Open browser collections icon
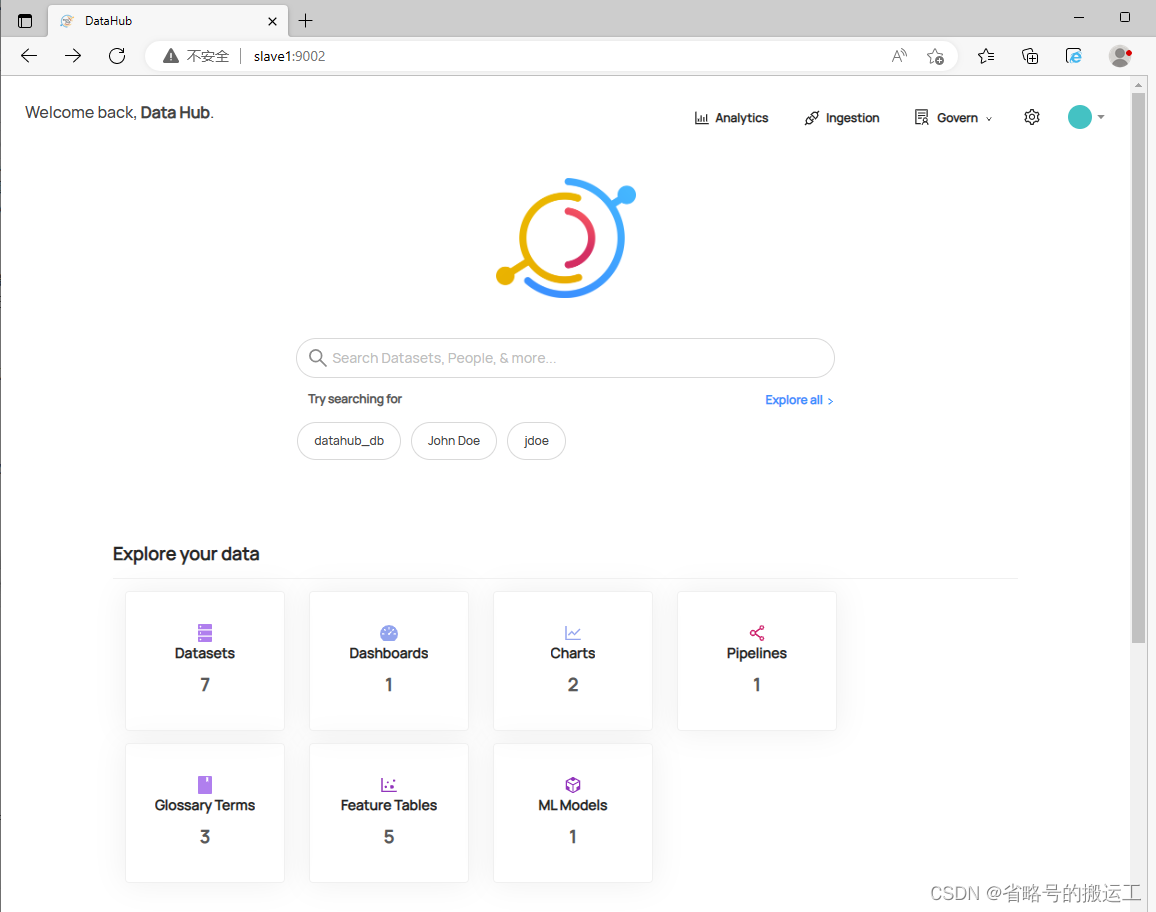 tap(1030, 56)
